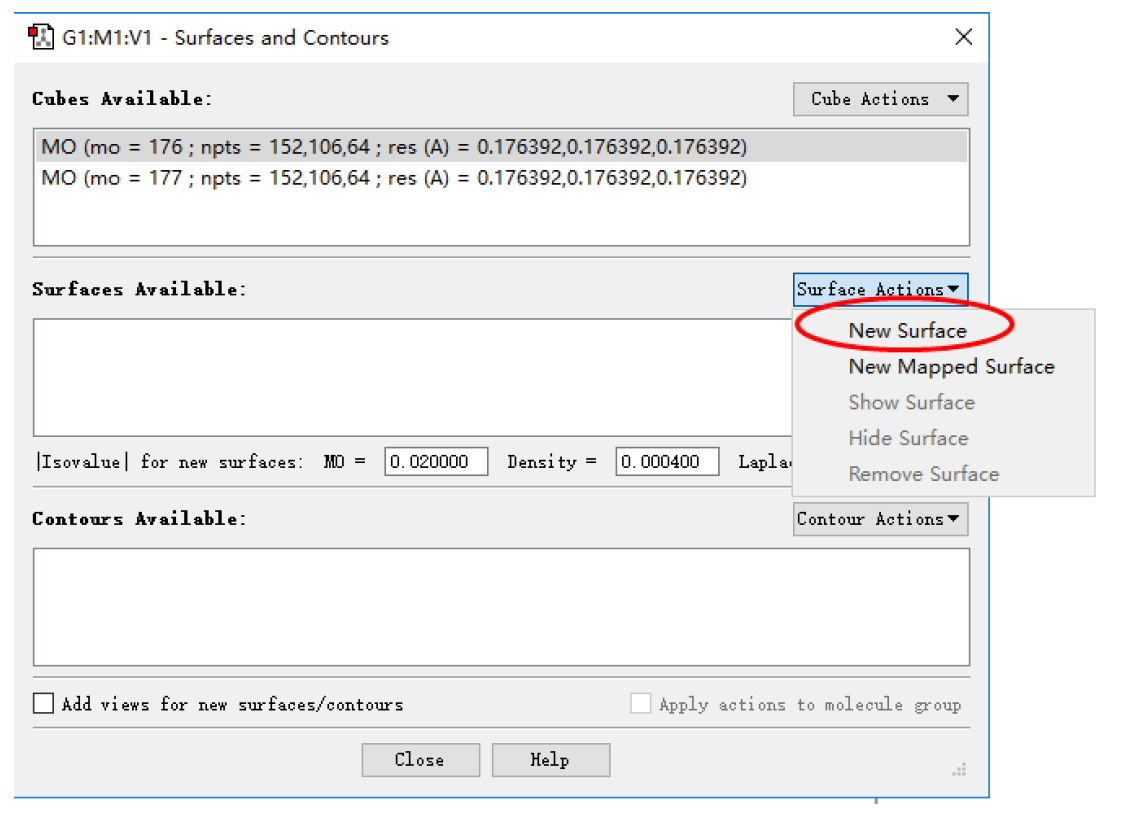Viewport: 1122px width, 819px height.
Task: Choose New Surface from the menu
Action: (907, 331)
